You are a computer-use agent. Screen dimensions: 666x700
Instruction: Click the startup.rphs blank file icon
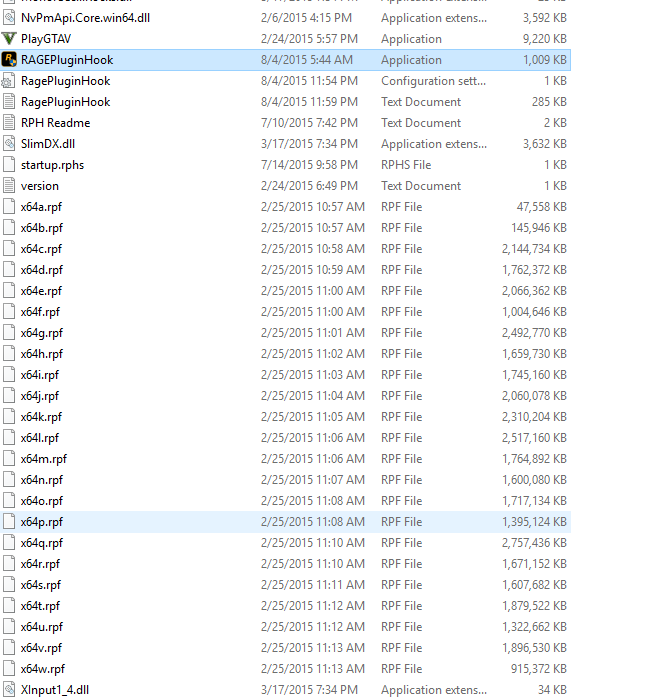(9, 165)
